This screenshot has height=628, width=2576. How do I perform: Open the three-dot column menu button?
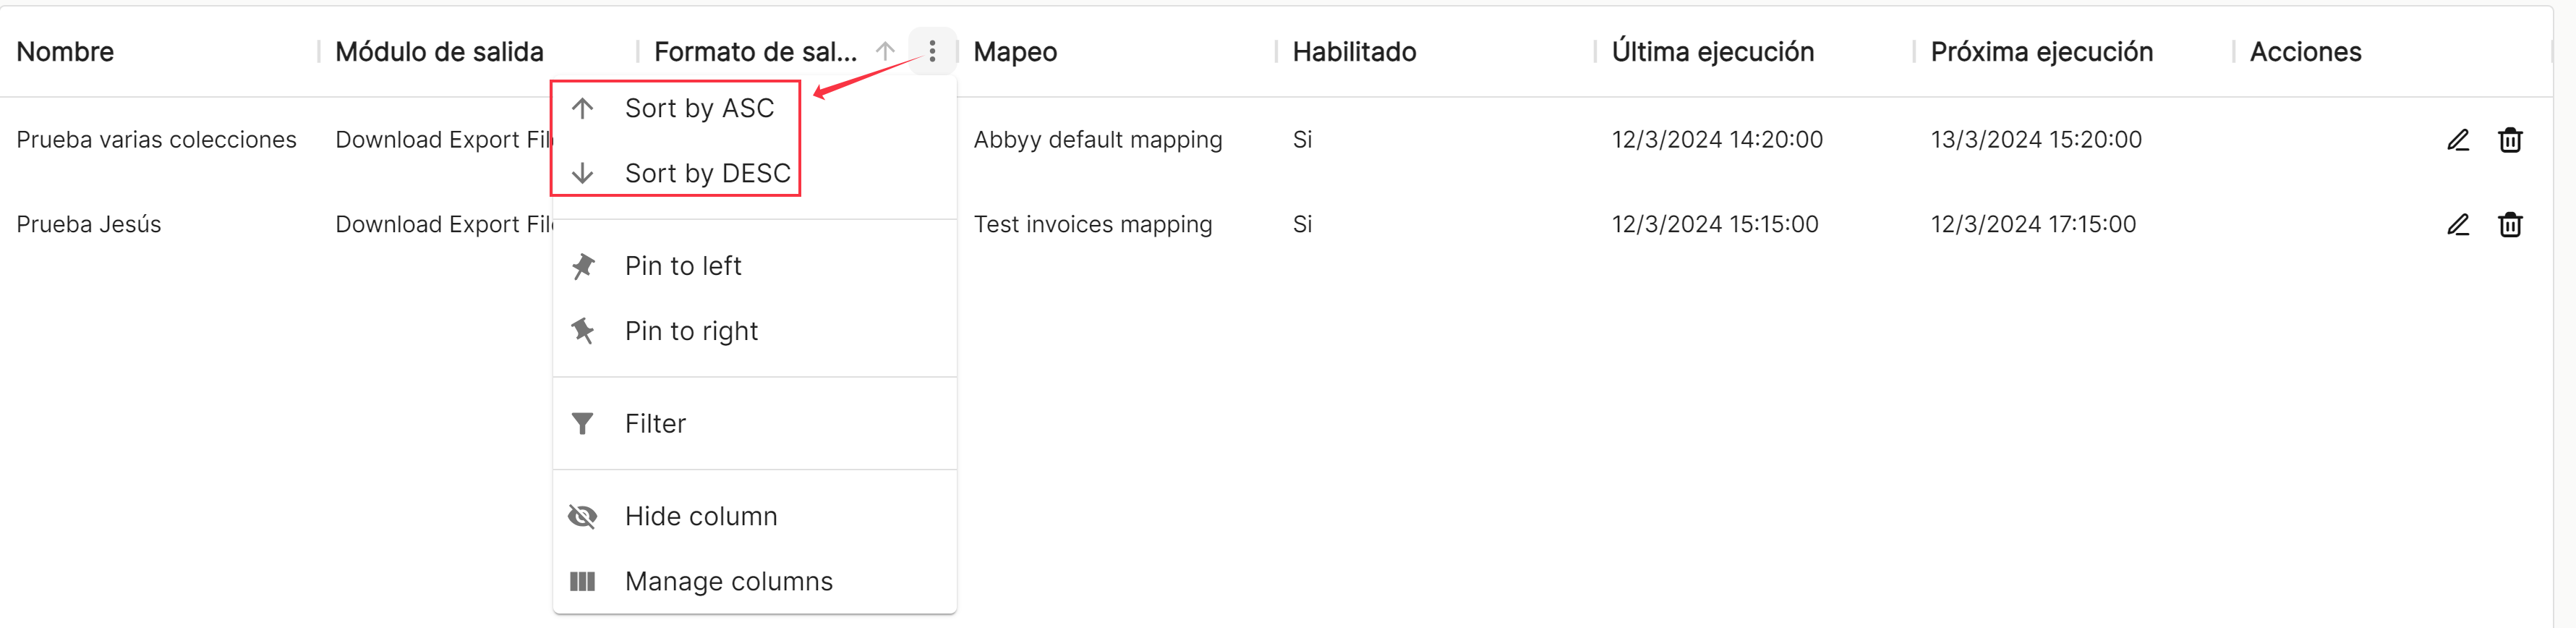932,51
